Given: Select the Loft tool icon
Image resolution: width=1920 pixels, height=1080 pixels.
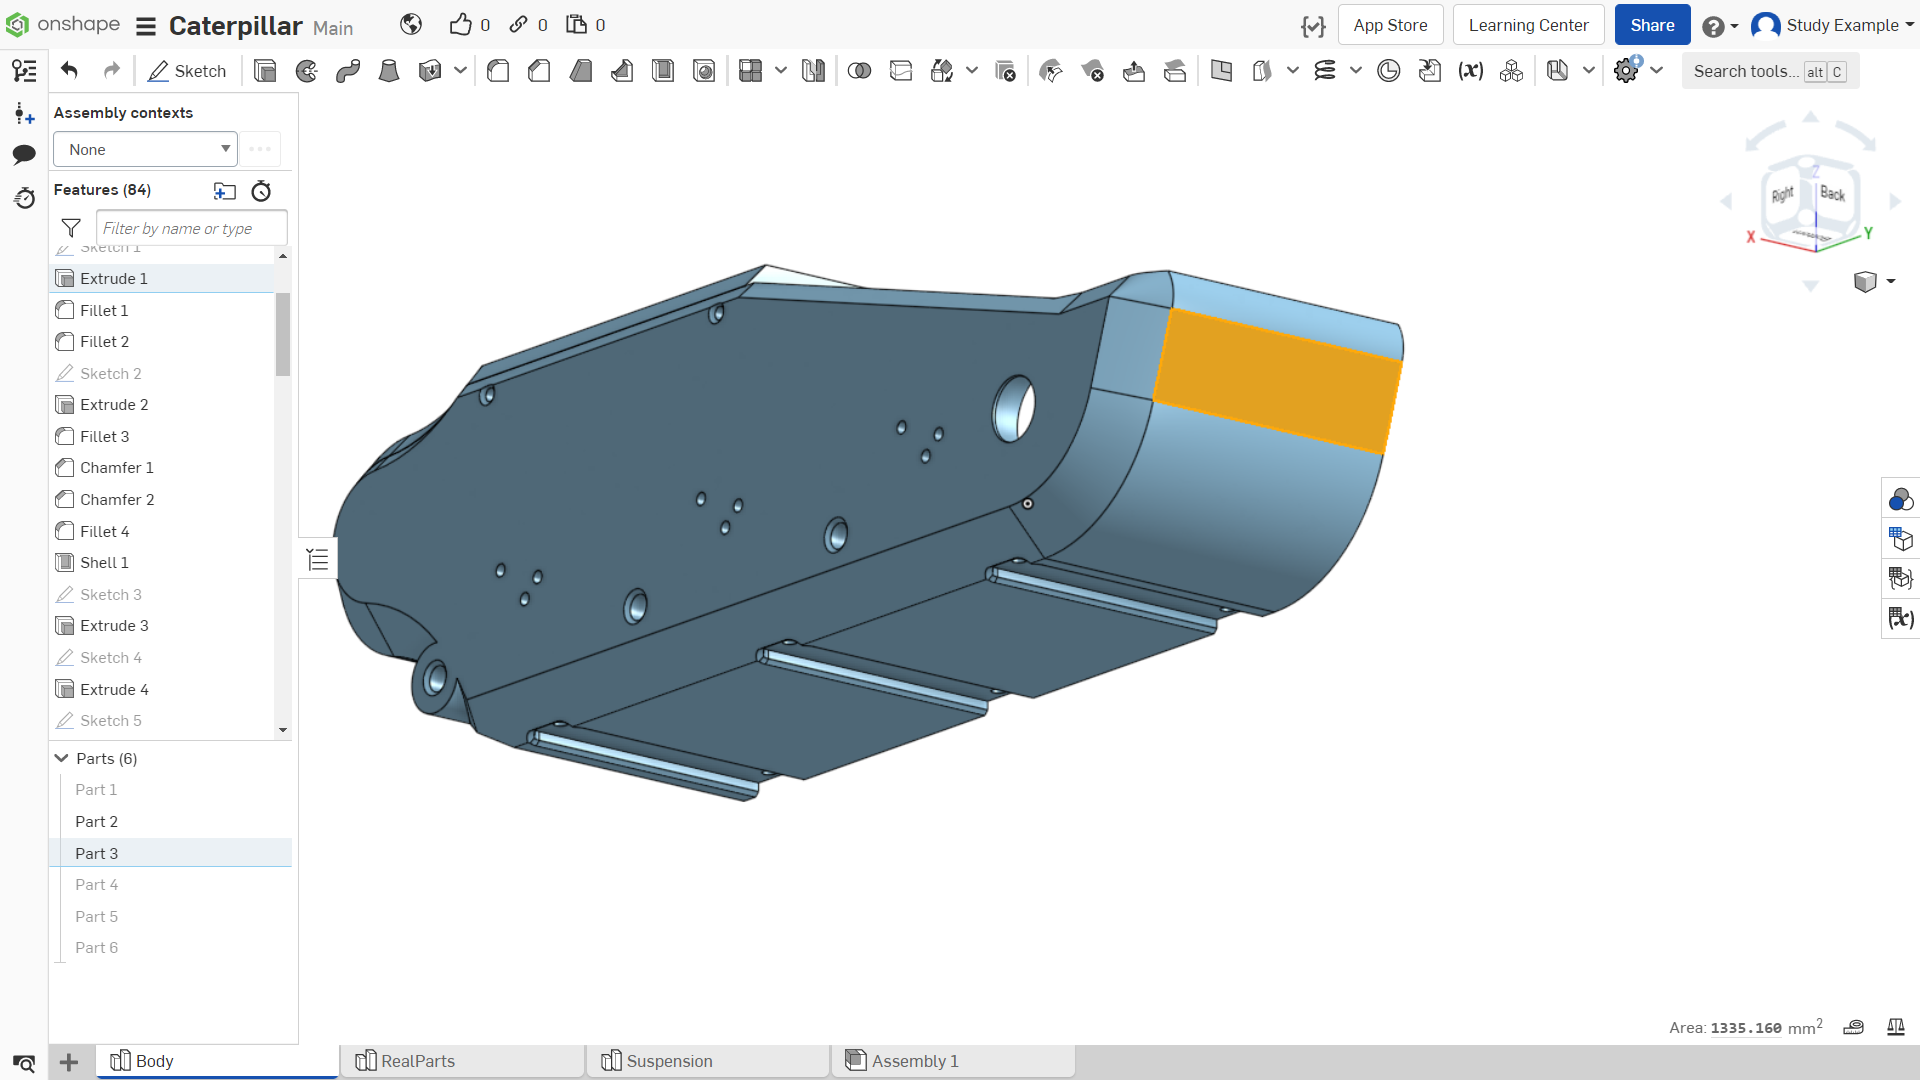Looking at the screenshot, I should coord(389,71).
